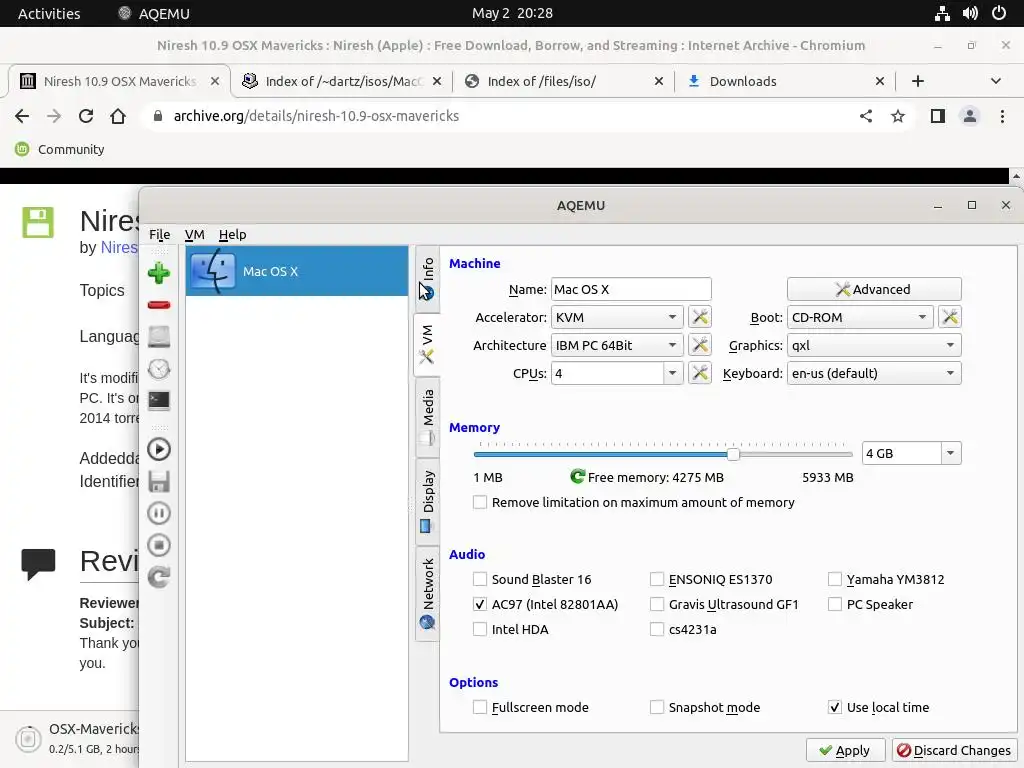Enable PC Speaker checkbox
Screen dimensions: 1024x768
coord(835,604)
